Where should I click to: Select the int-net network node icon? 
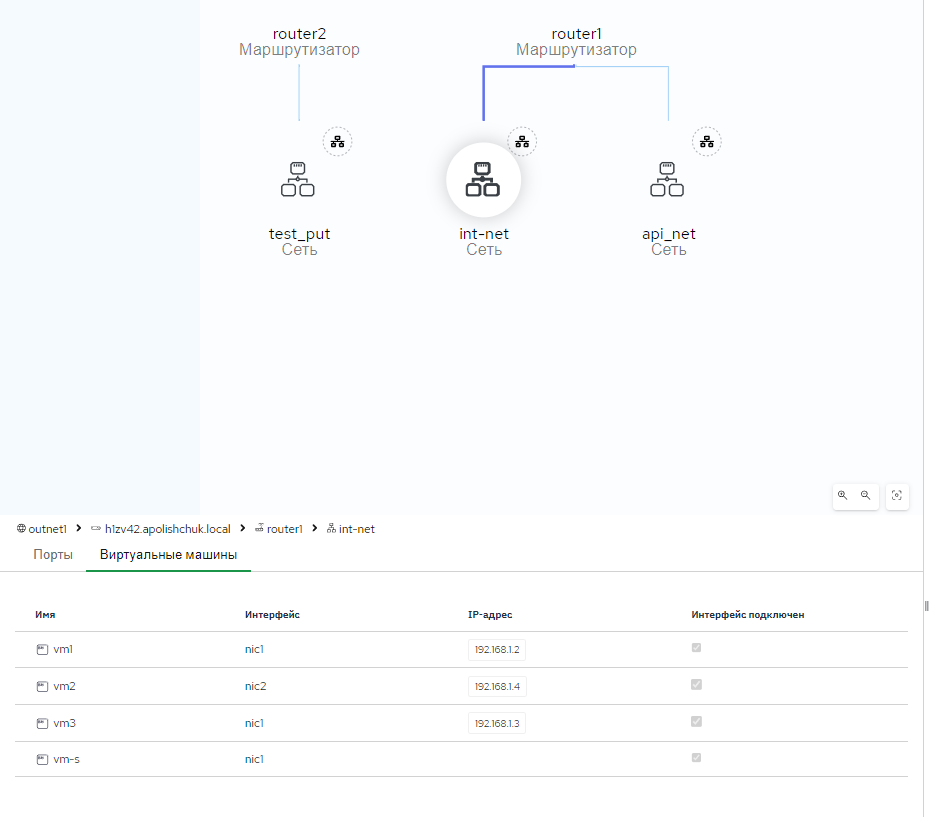pyautogui.click(x=483, y=180)
